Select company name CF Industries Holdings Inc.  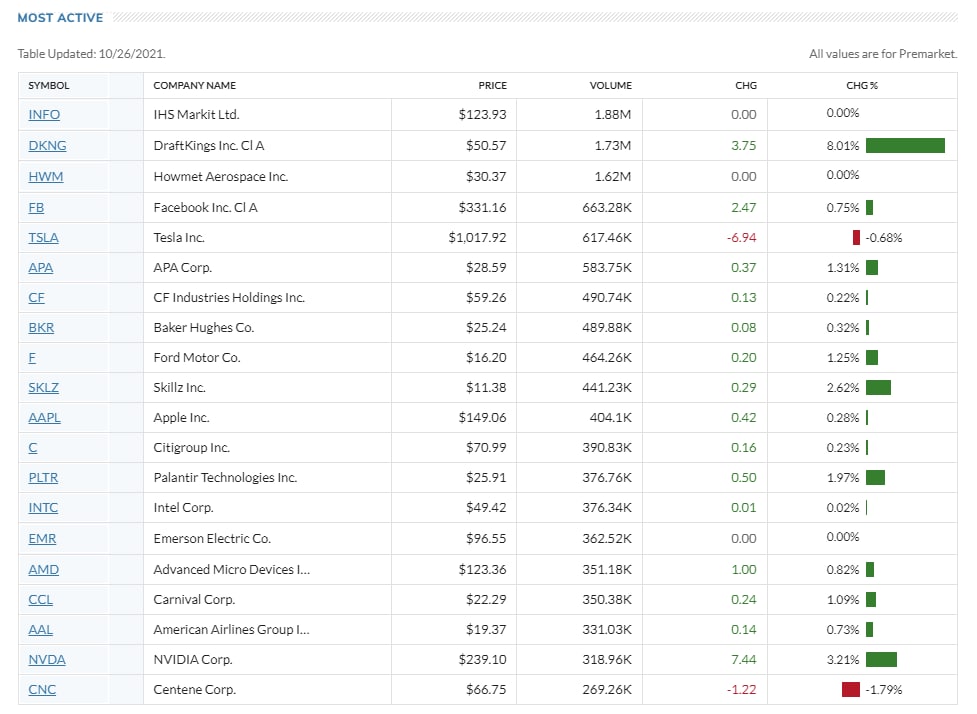pos(229,298)
